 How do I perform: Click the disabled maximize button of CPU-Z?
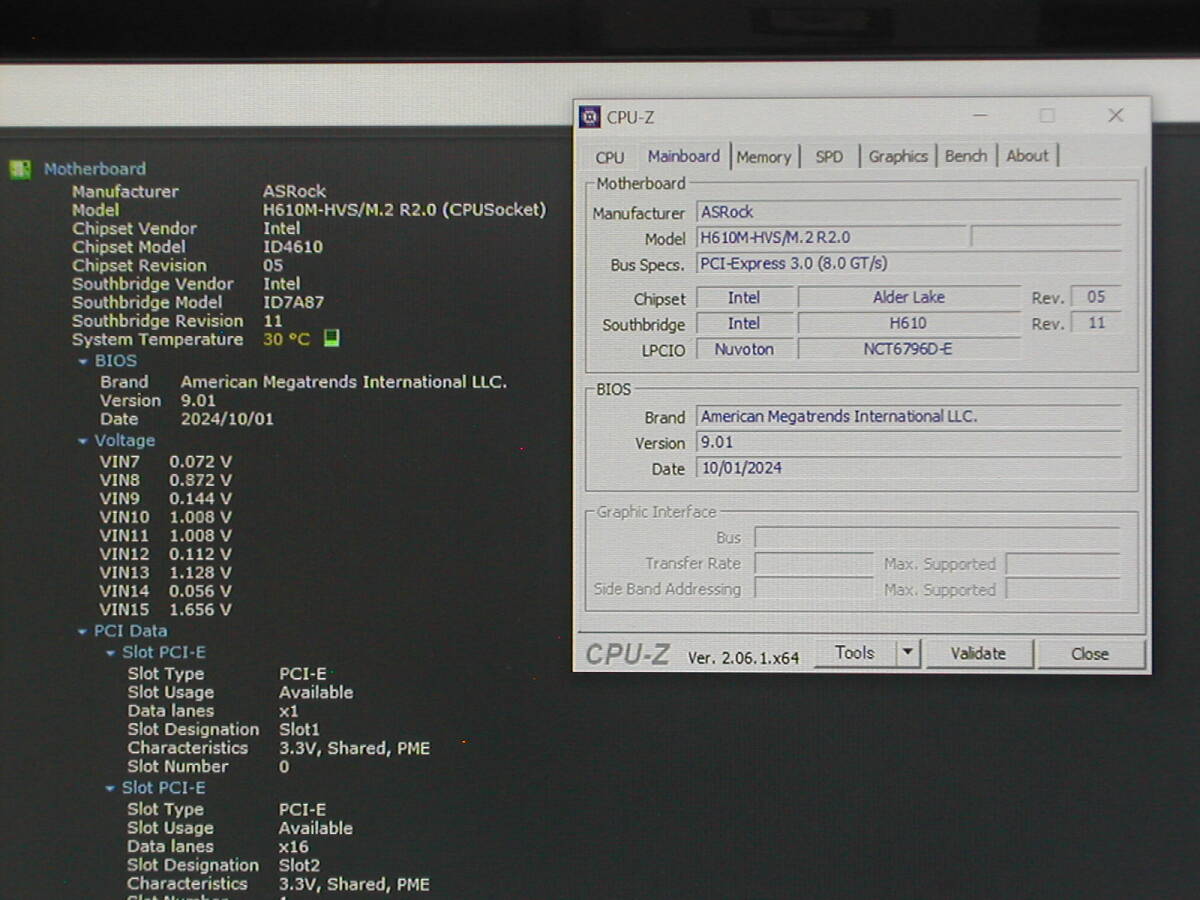(x=1047, y=116)
